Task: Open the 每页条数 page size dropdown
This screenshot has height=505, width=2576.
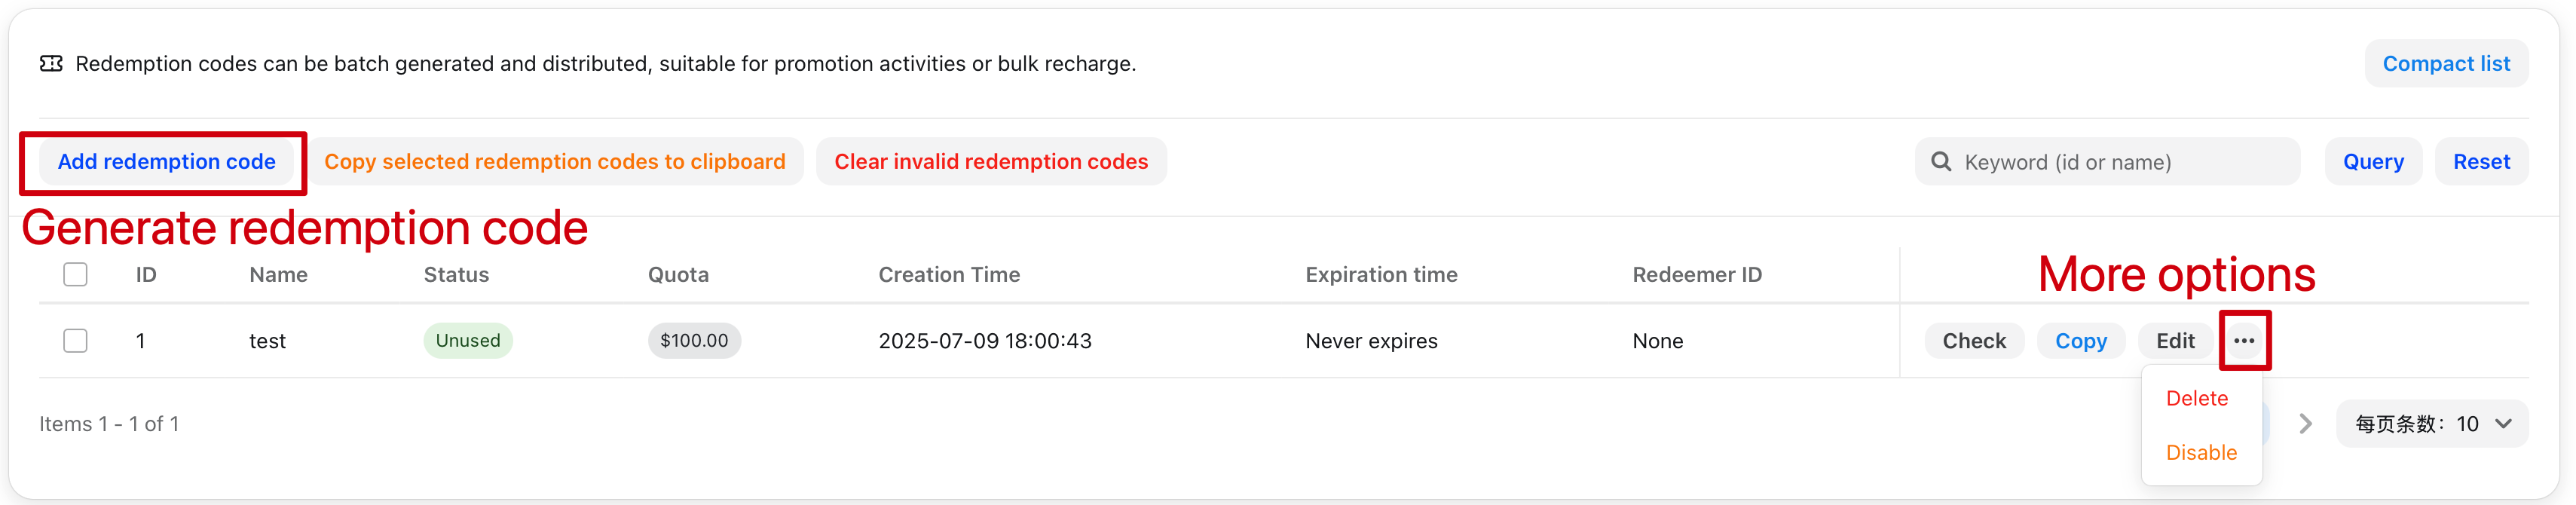Action: pos(2433,423)
